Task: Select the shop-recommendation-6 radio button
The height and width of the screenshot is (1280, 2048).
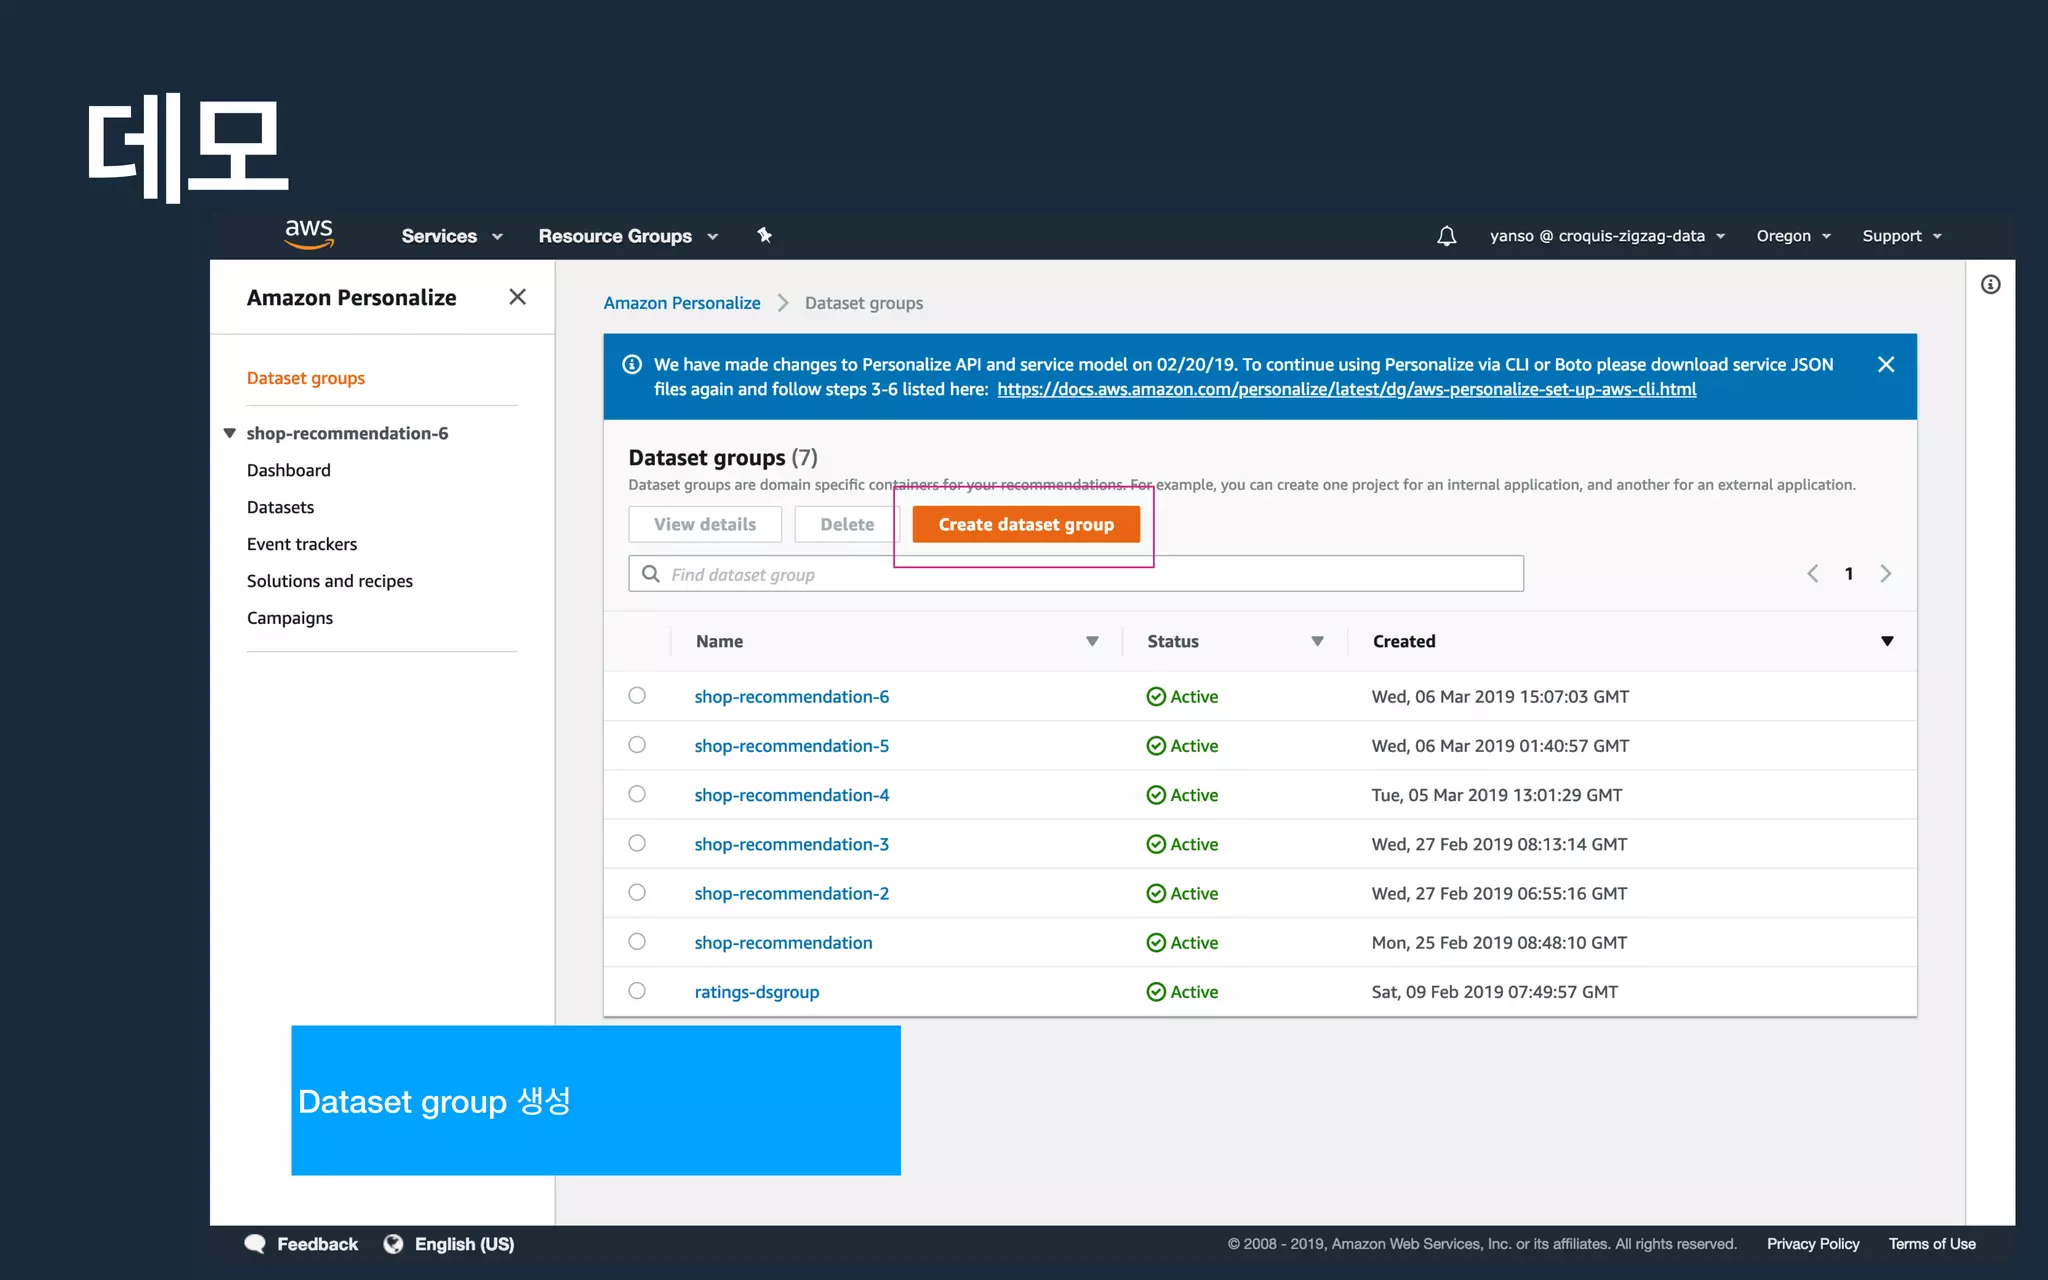Action: 637,696
